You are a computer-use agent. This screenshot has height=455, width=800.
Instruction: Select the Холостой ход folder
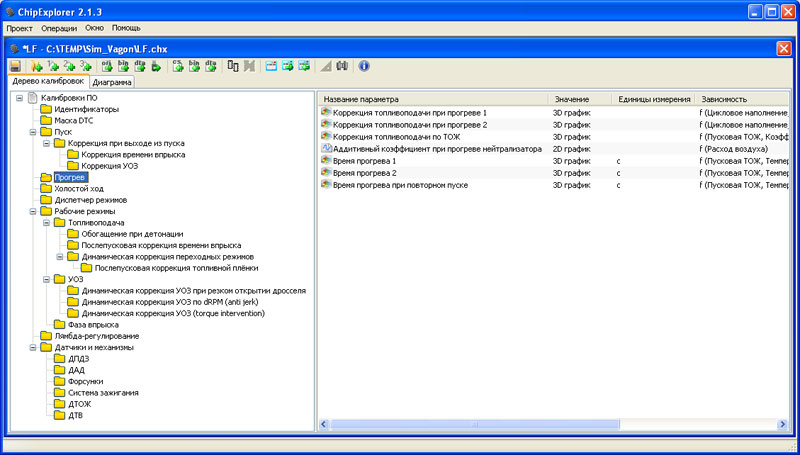(x=80, y=188)
